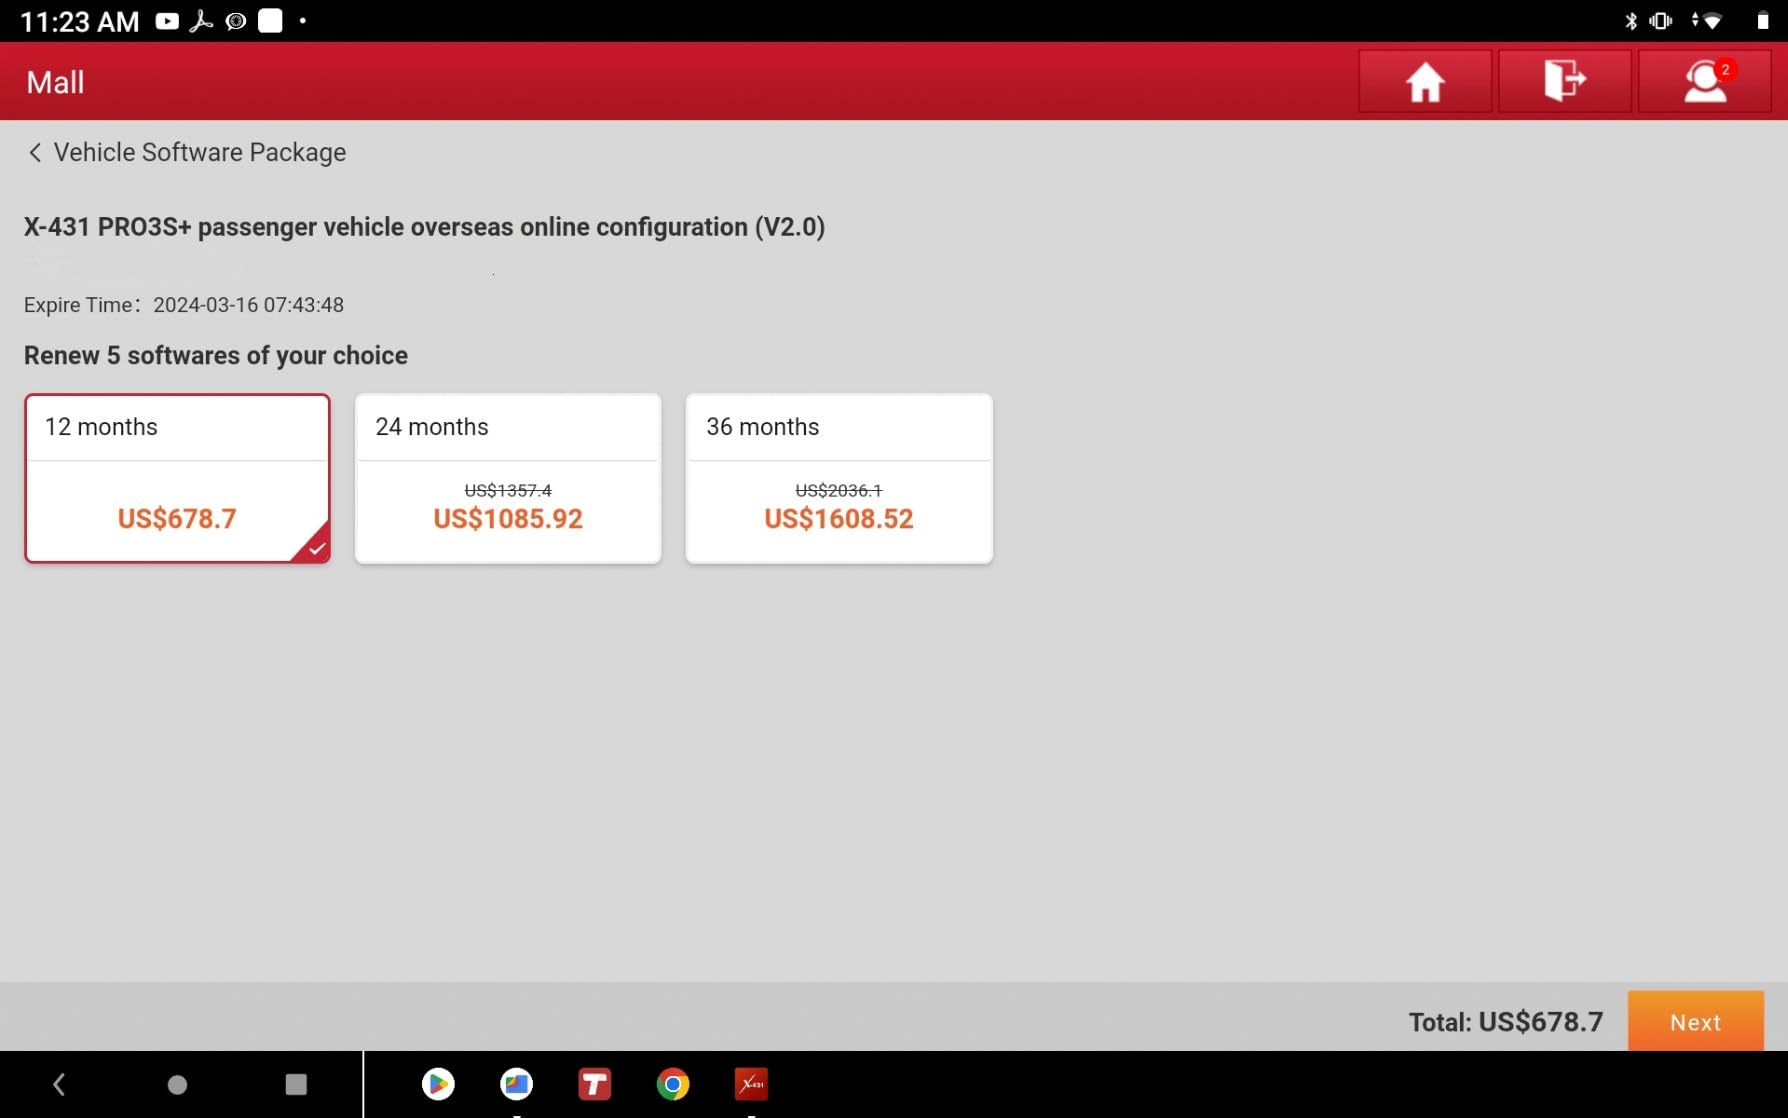
Task: Open recent apps square button
Action: [x=296, y=1084]
